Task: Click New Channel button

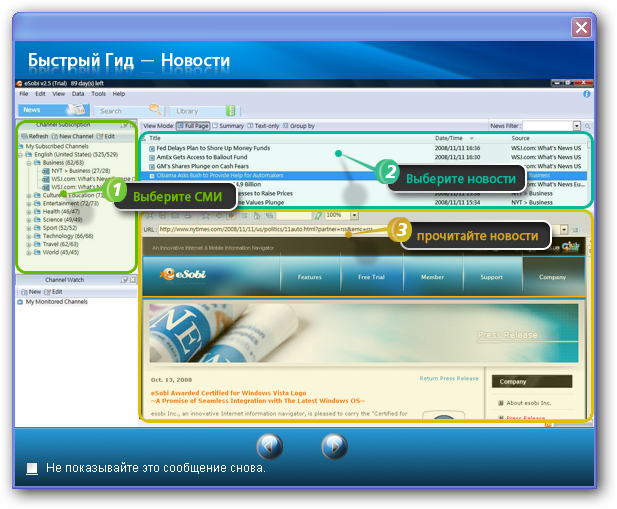Action: pyautogui.click(x=72, y=136)
